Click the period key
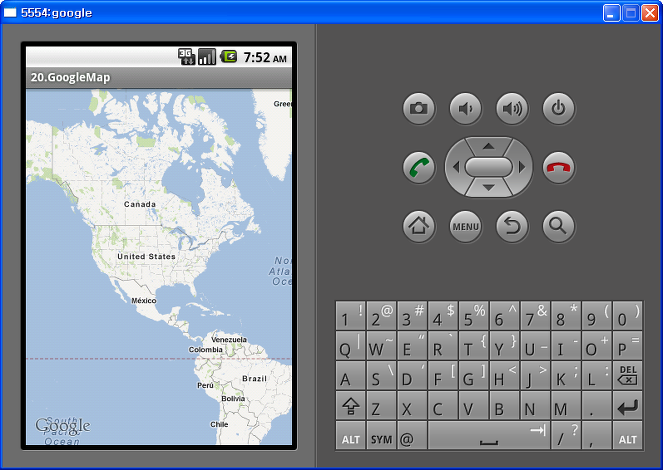The width and height of the screenshot is (663, 470). tap(597, 406)
